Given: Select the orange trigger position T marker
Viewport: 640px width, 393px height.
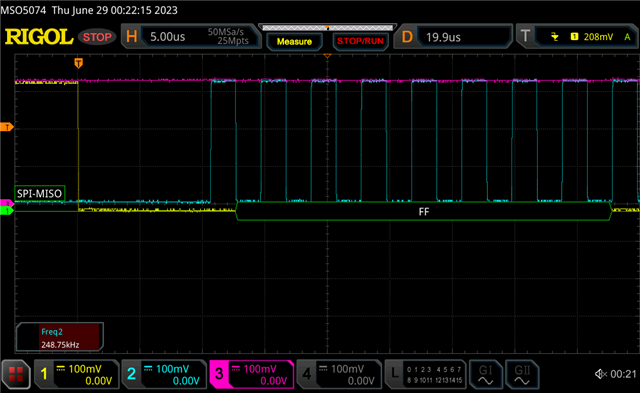Looking at the screenshot, I should [78, 63].
